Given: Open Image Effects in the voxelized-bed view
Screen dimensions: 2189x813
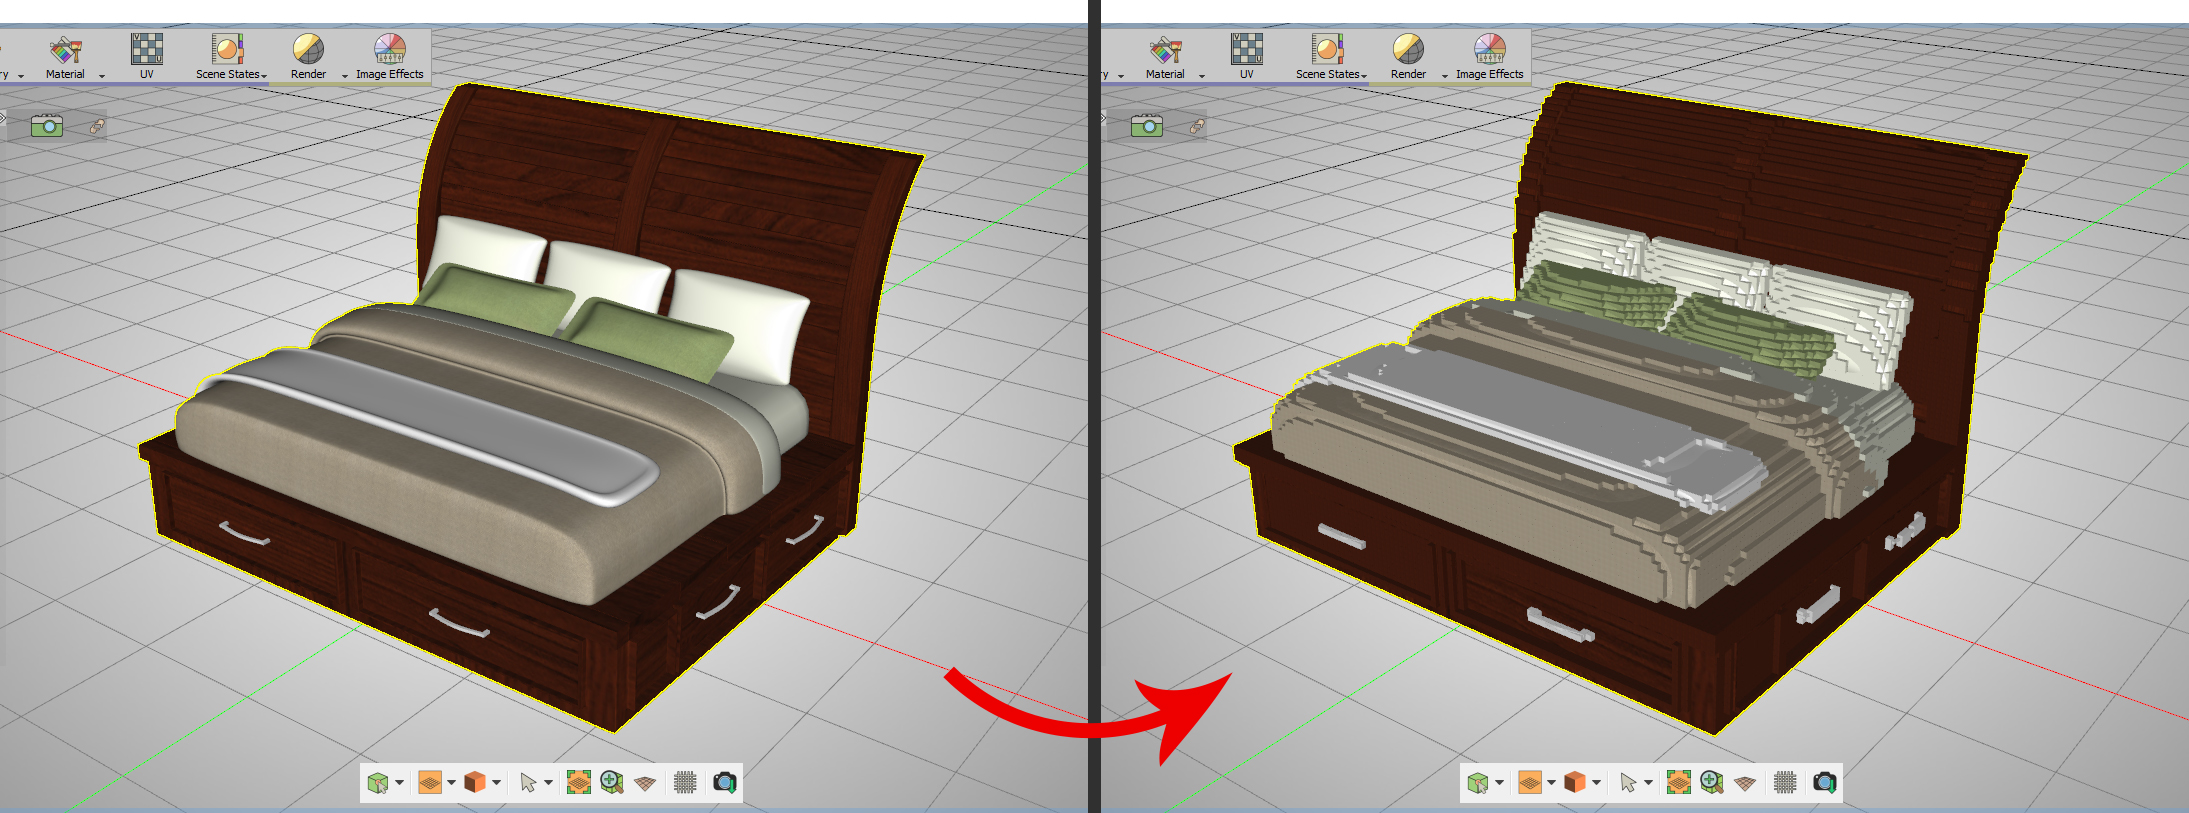Looking at the screenshot, I should [x=1489, y=56].
